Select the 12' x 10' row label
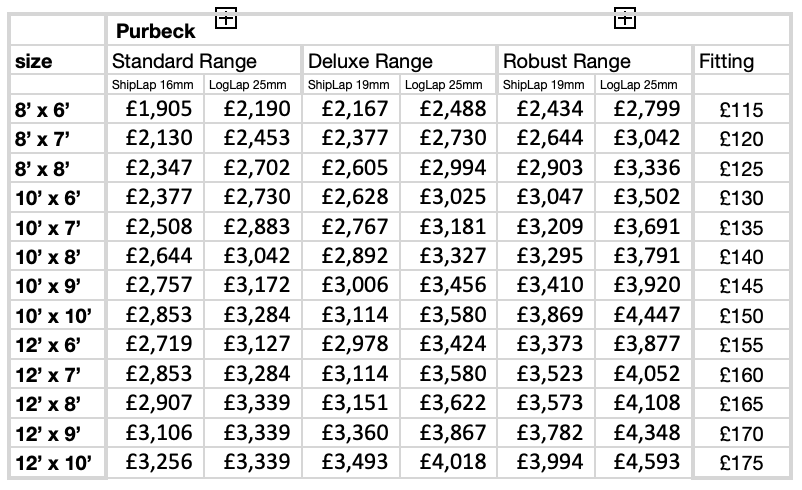 [54, 464]
